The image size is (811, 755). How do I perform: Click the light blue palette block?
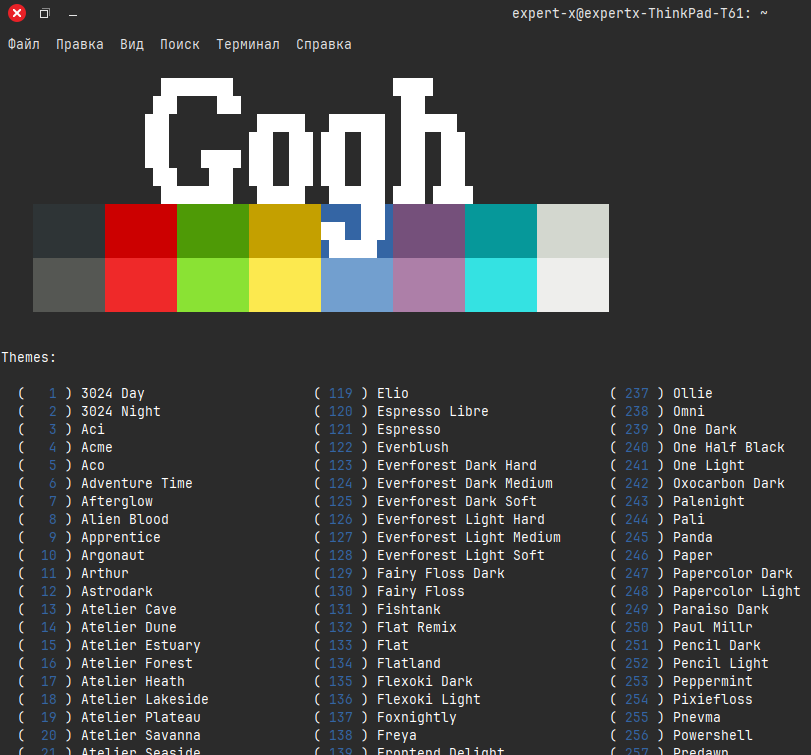(357, 285)
